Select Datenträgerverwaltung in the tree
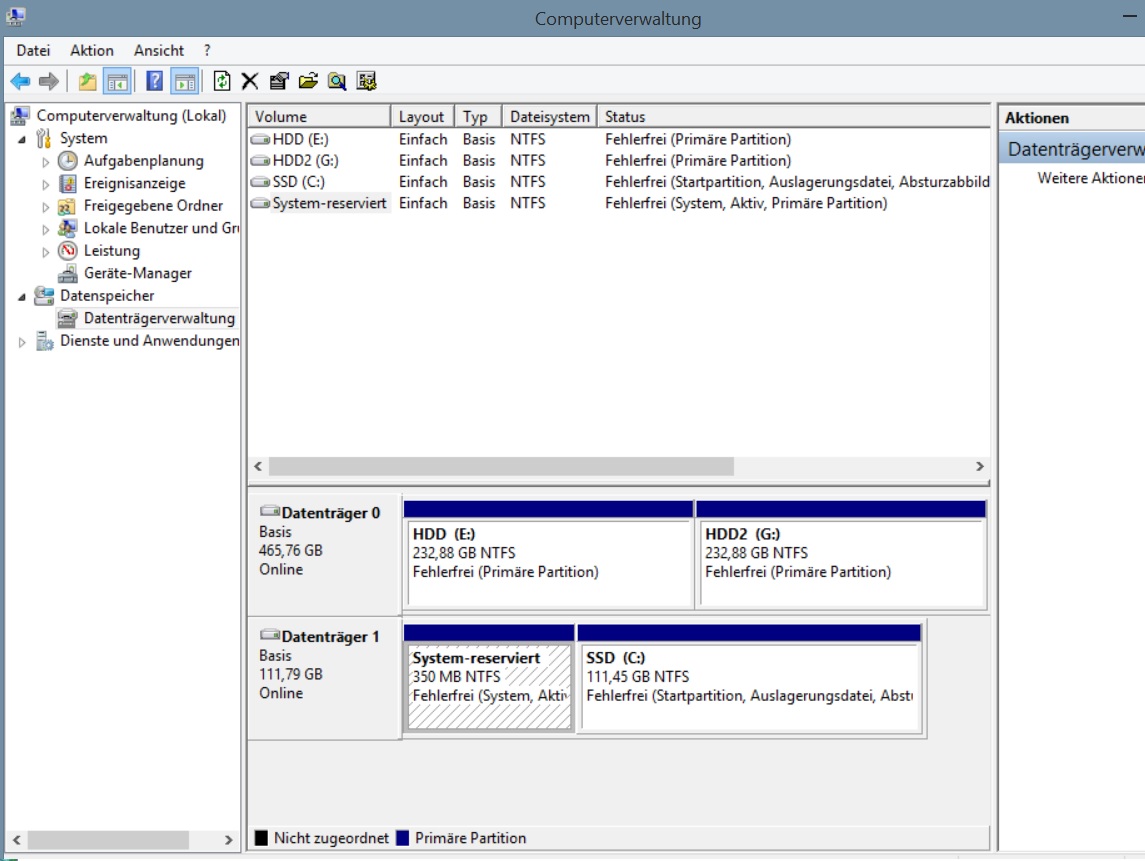The width and height of the screenshot is (1145, 861). [x=159, y=318]
